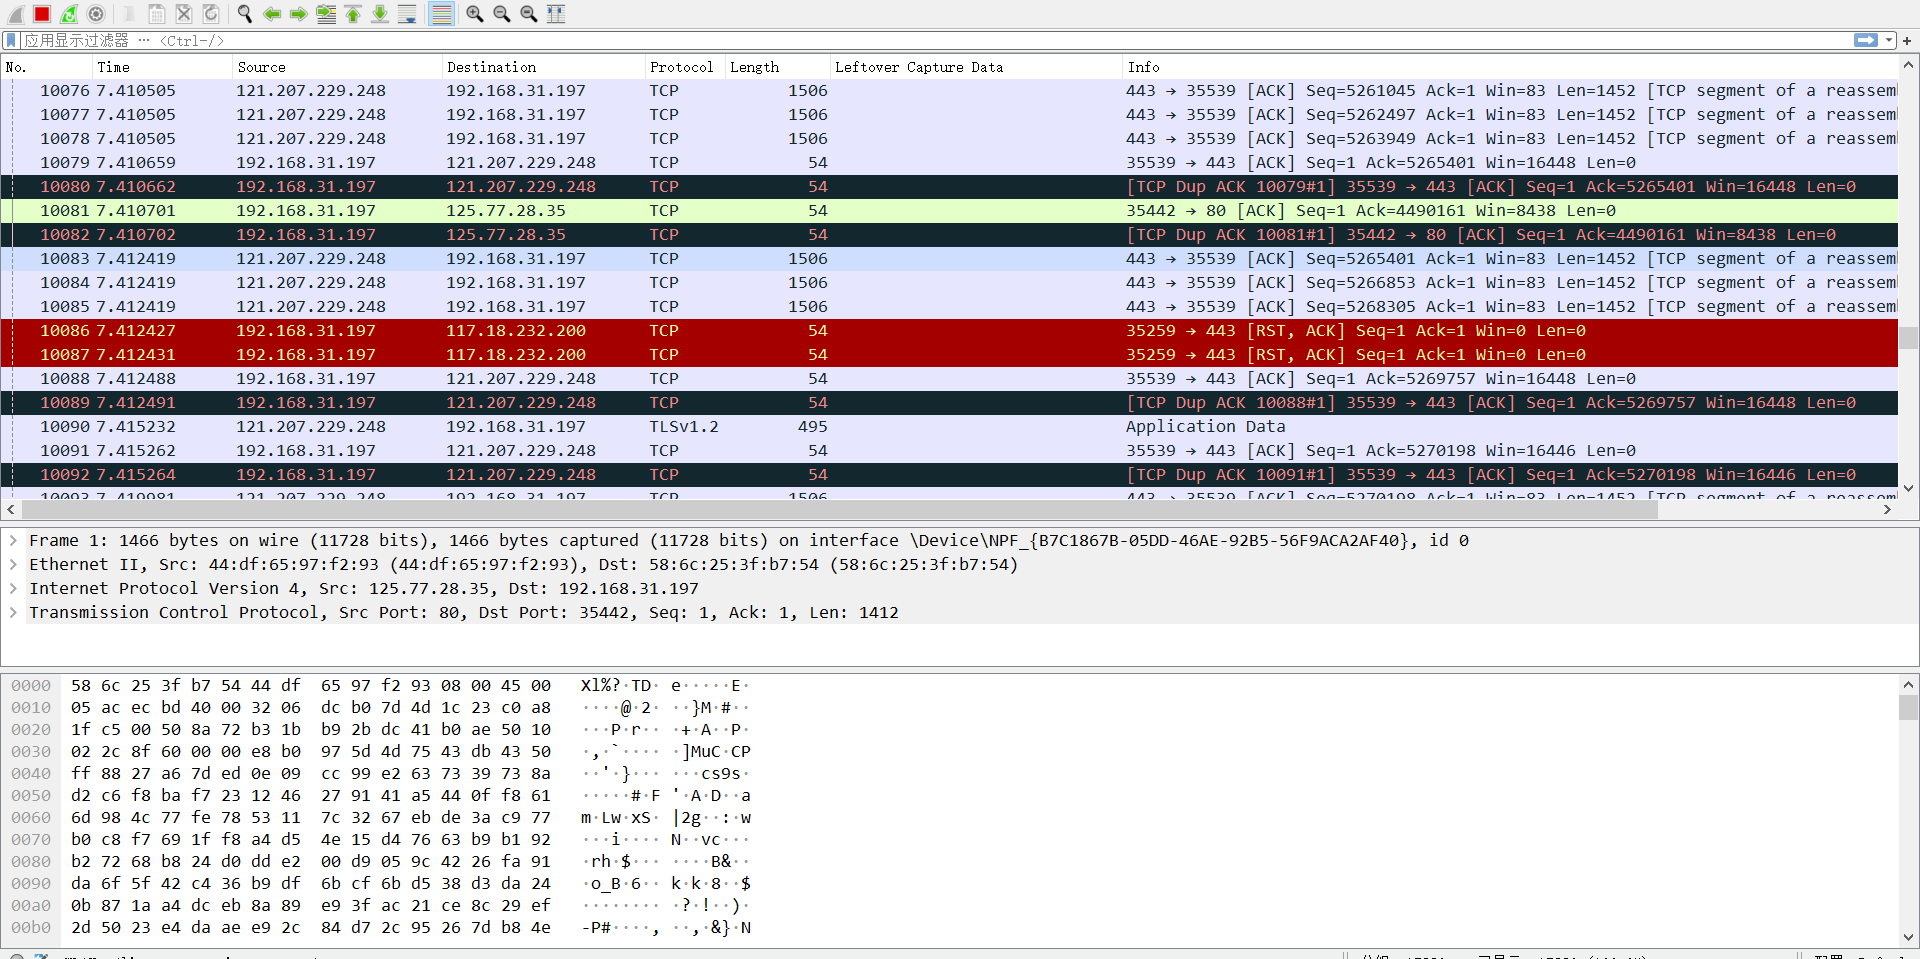This screenshot has width=1920, height=959.
Task: Click the shark fin start capture icon
Action: (x=15, y=14)
